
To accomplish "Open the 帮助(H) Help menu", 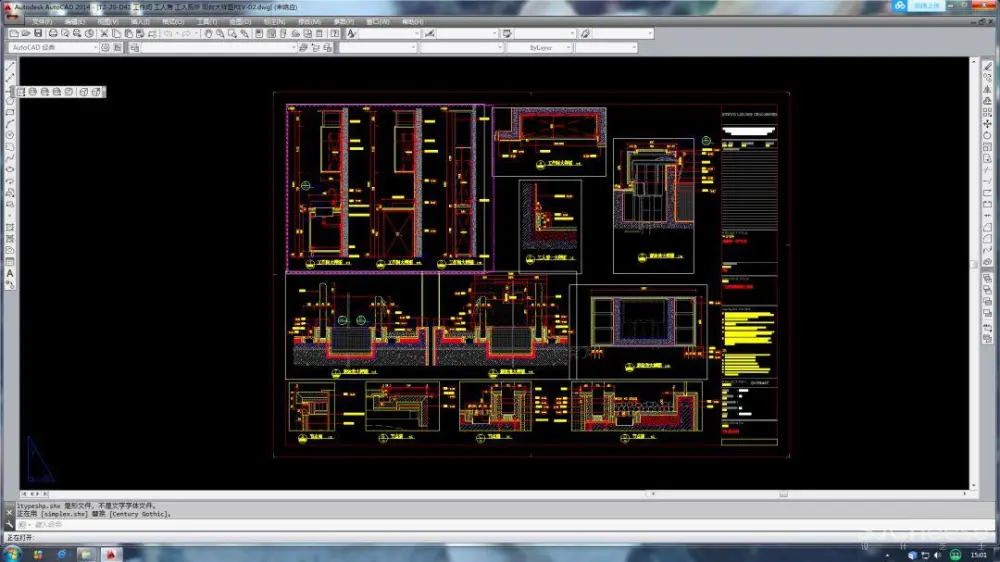I will pyautogui.click(x=411, y=20).
